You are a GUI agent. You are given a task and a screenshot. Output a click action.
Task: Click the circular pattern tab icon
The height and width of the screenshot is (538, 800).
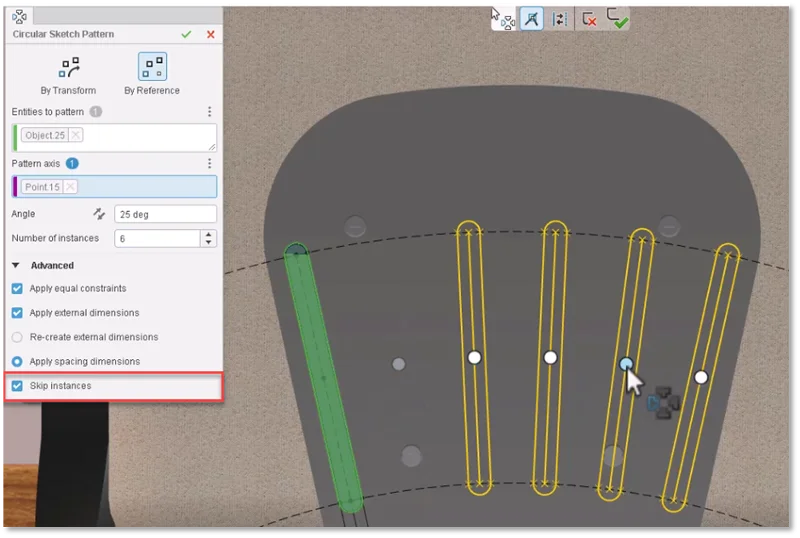[19, 16]
